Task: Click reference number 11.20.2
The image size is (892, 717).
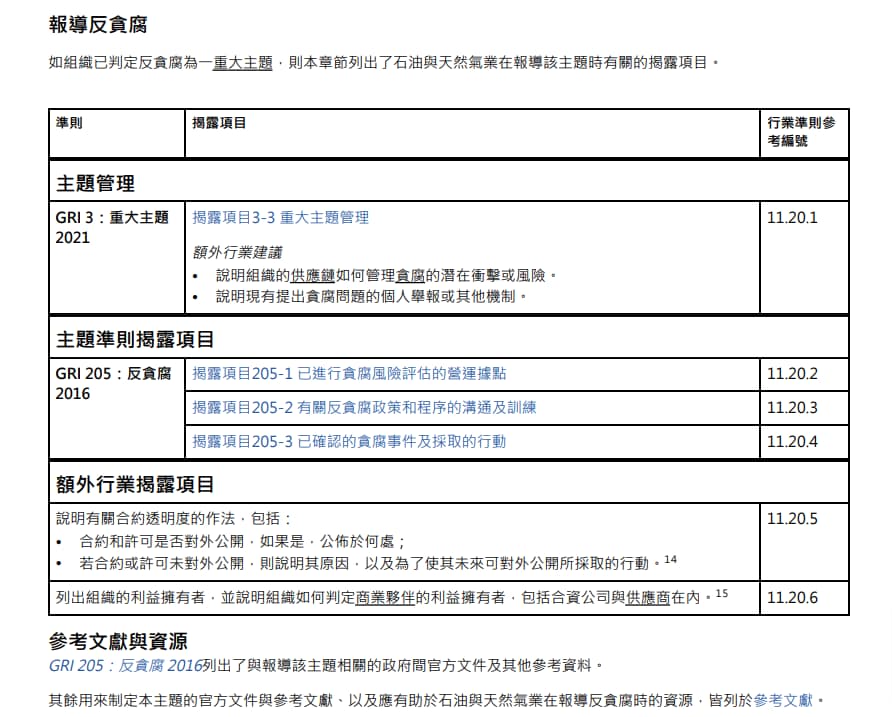Action: [x=792, y=374]
